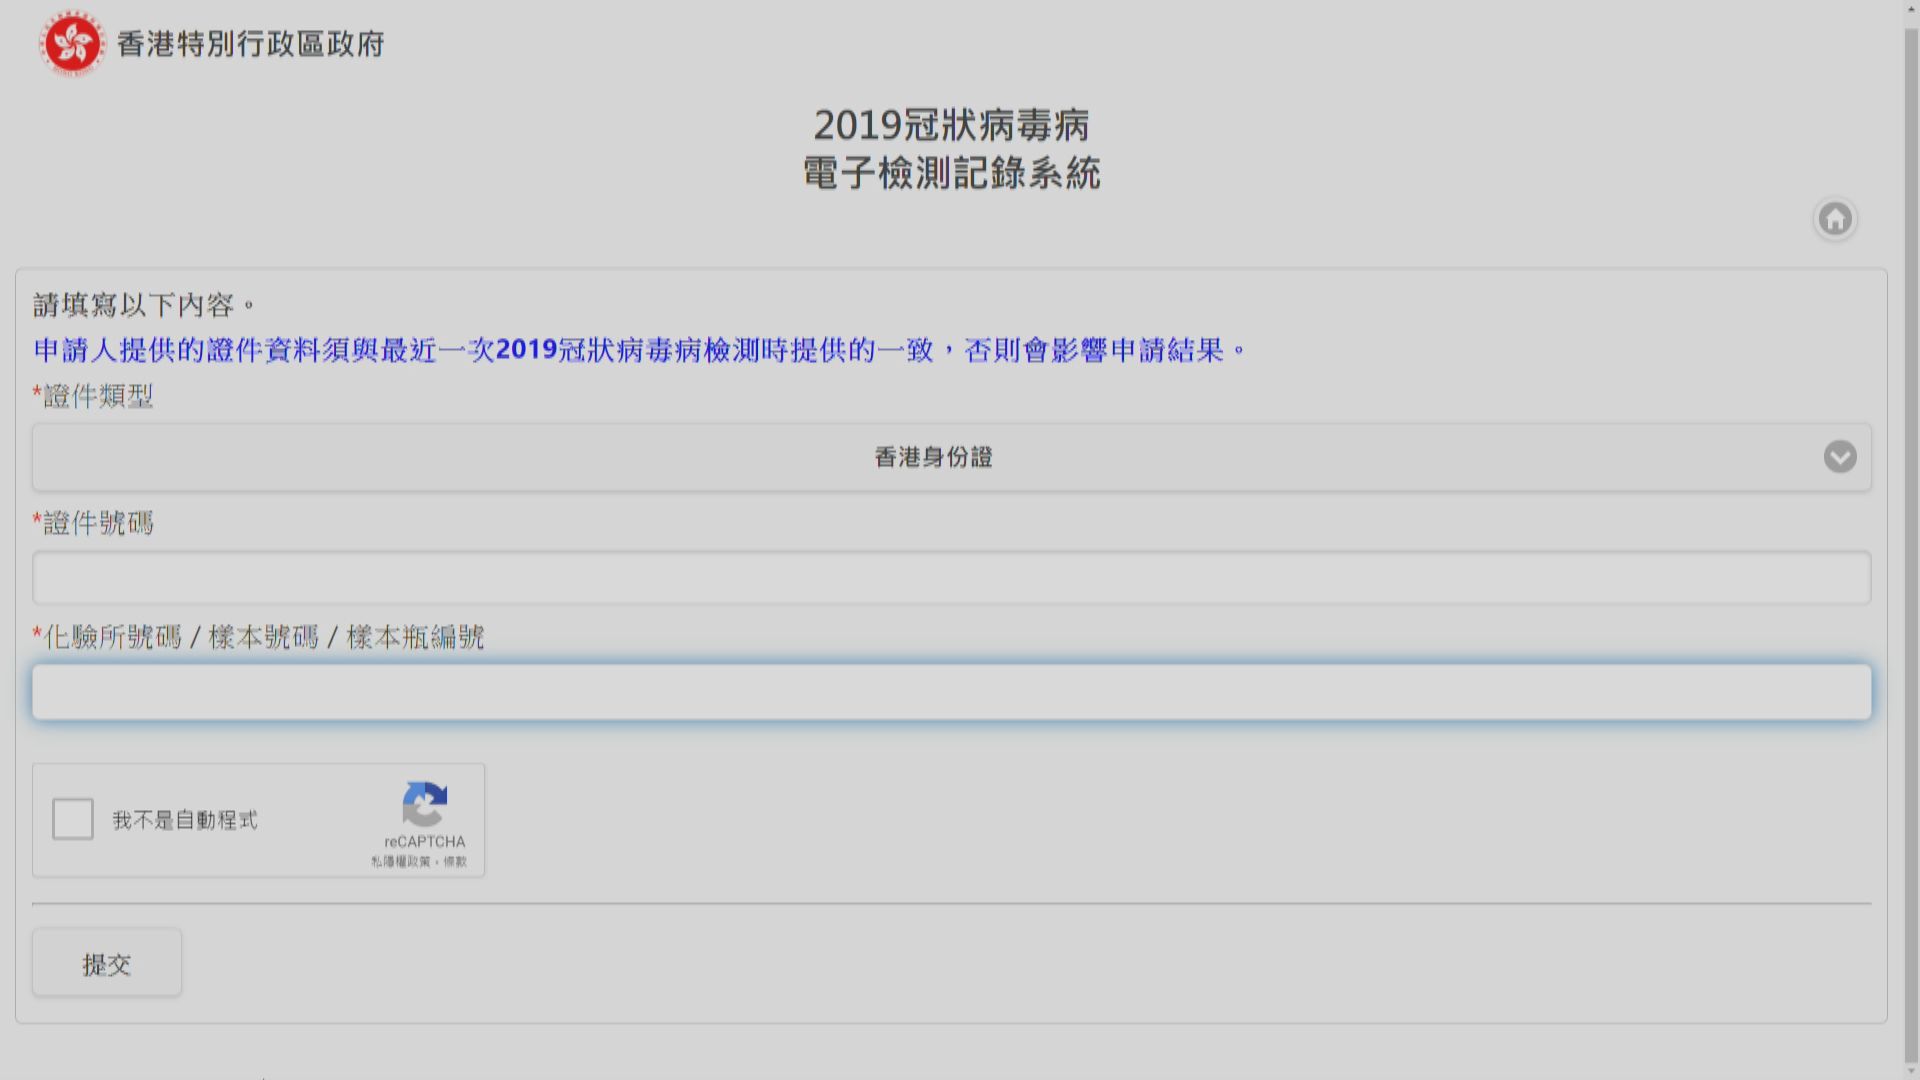This screenshot has width=1920, height=1080.
Task: Click the chevron on the 證件類型 selector
Action: 1839,457
